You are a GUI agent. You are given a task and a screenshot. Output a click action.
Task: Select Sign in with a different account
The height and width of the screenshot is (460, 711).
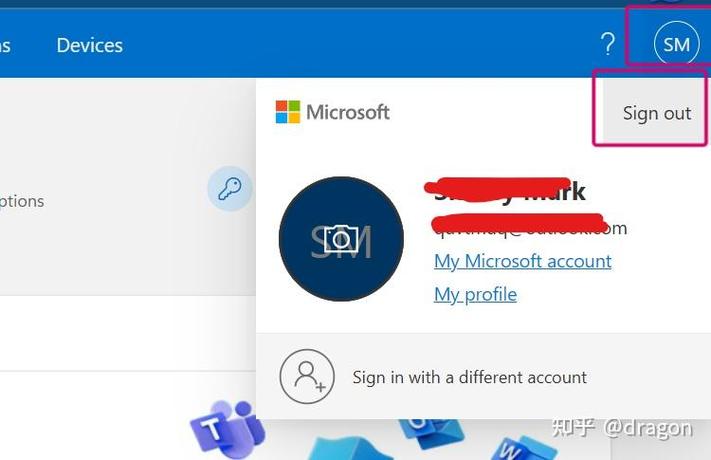coord(470,377)
